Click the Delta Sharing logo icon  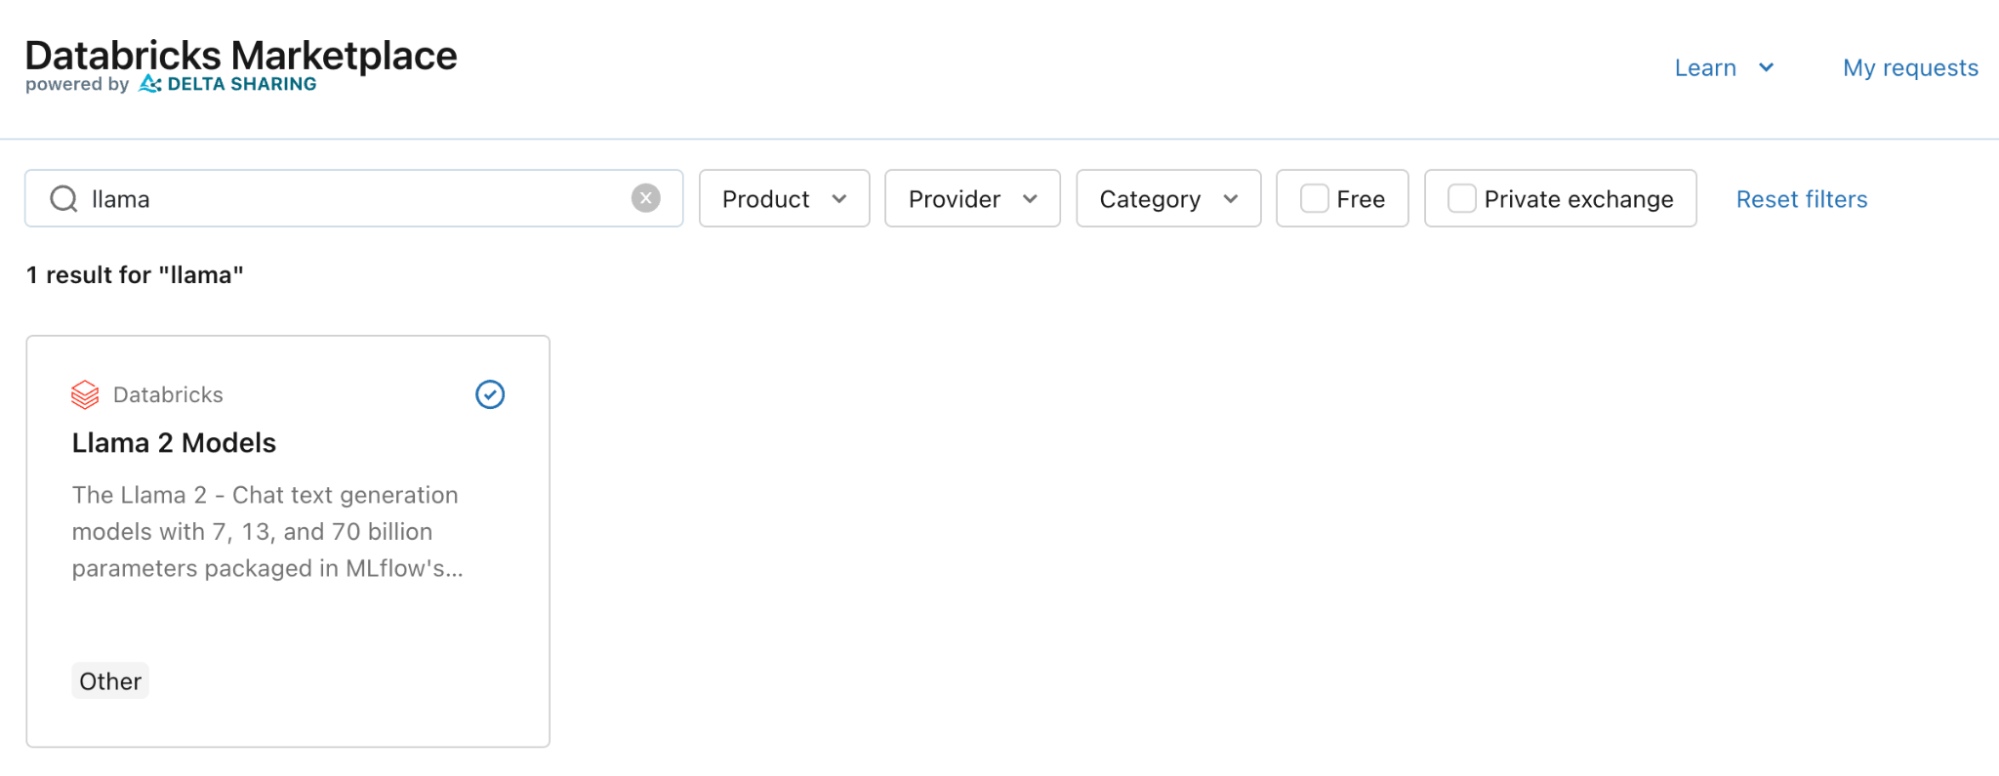(x=150, y=84)
